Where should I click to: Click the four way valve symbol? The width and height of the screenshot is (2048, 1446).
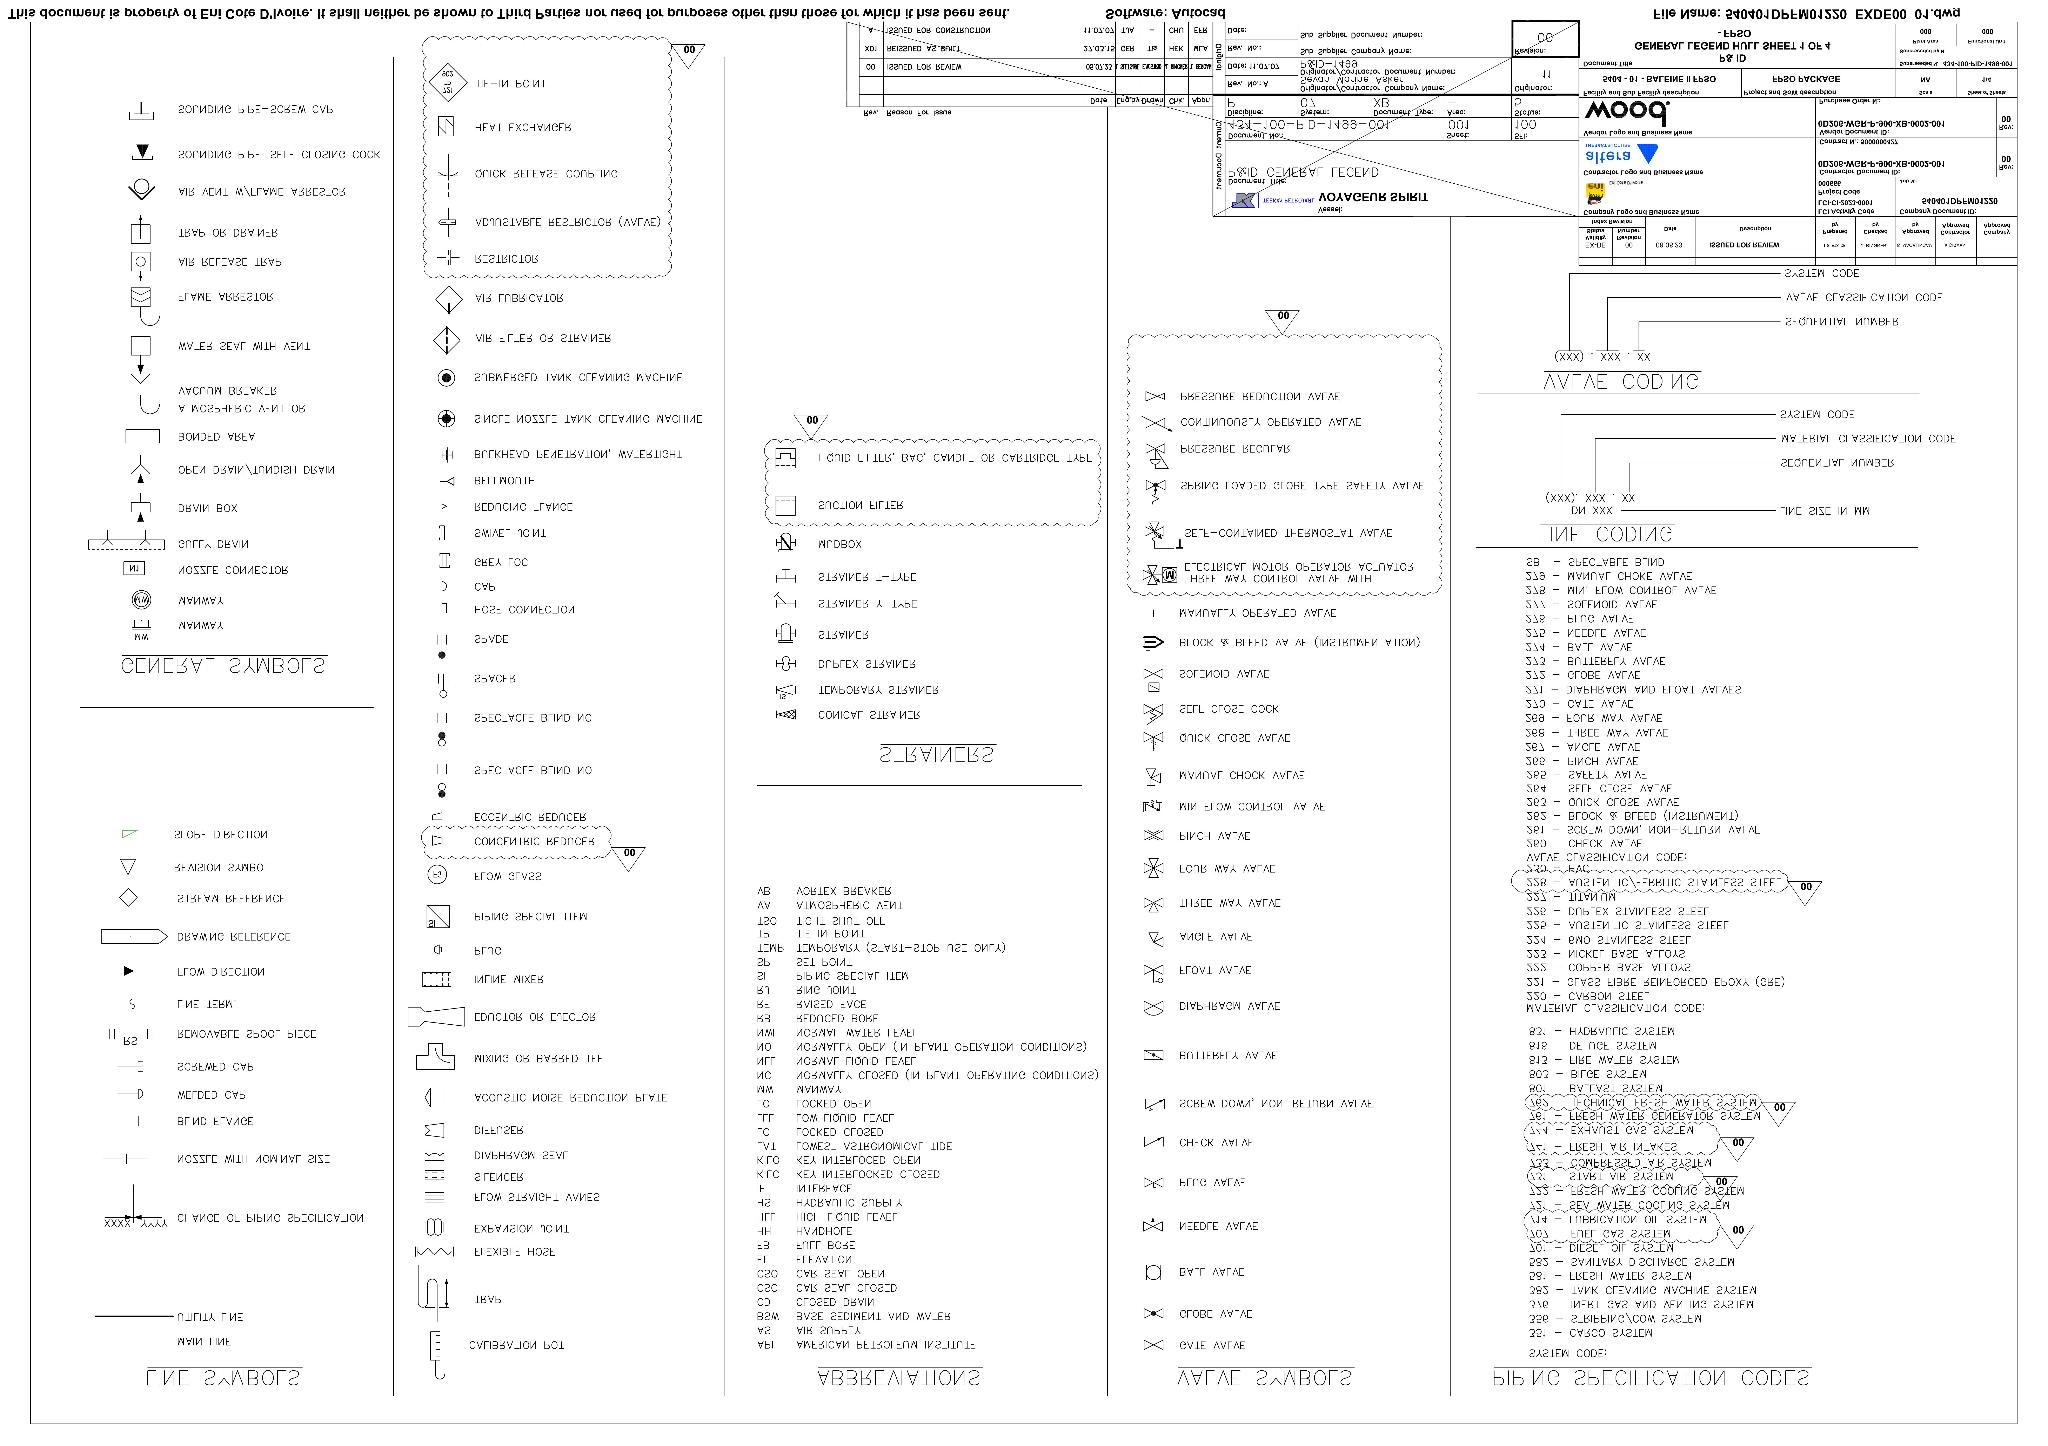point(1153,868)
